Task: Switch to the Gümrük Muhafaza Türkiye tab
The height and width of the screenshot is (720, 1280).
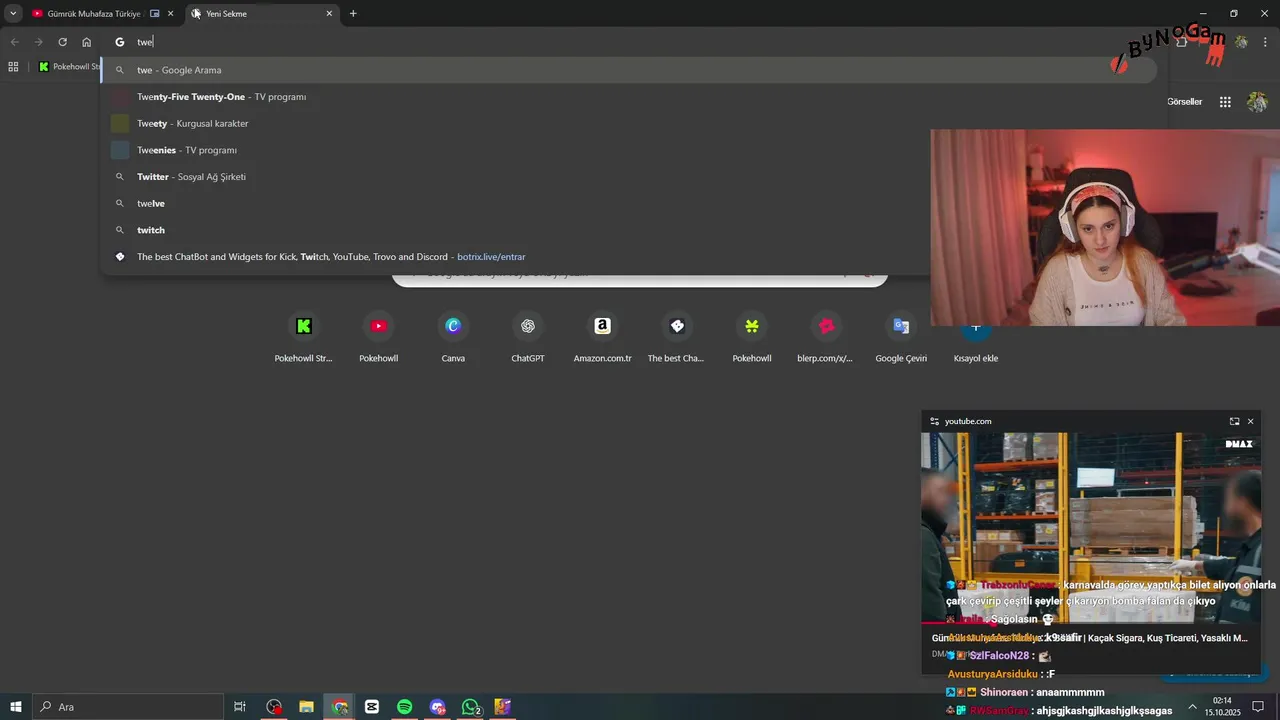Action: [x=96, y=14]
